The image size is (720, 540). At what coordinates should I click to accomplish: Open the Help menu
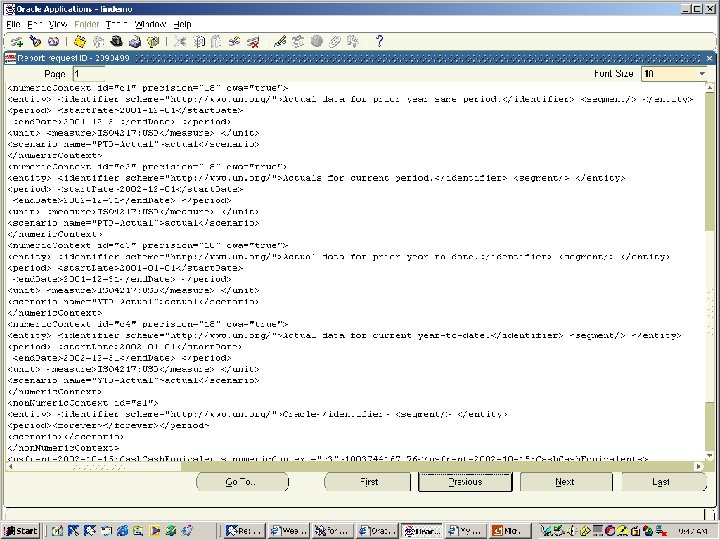182,24
